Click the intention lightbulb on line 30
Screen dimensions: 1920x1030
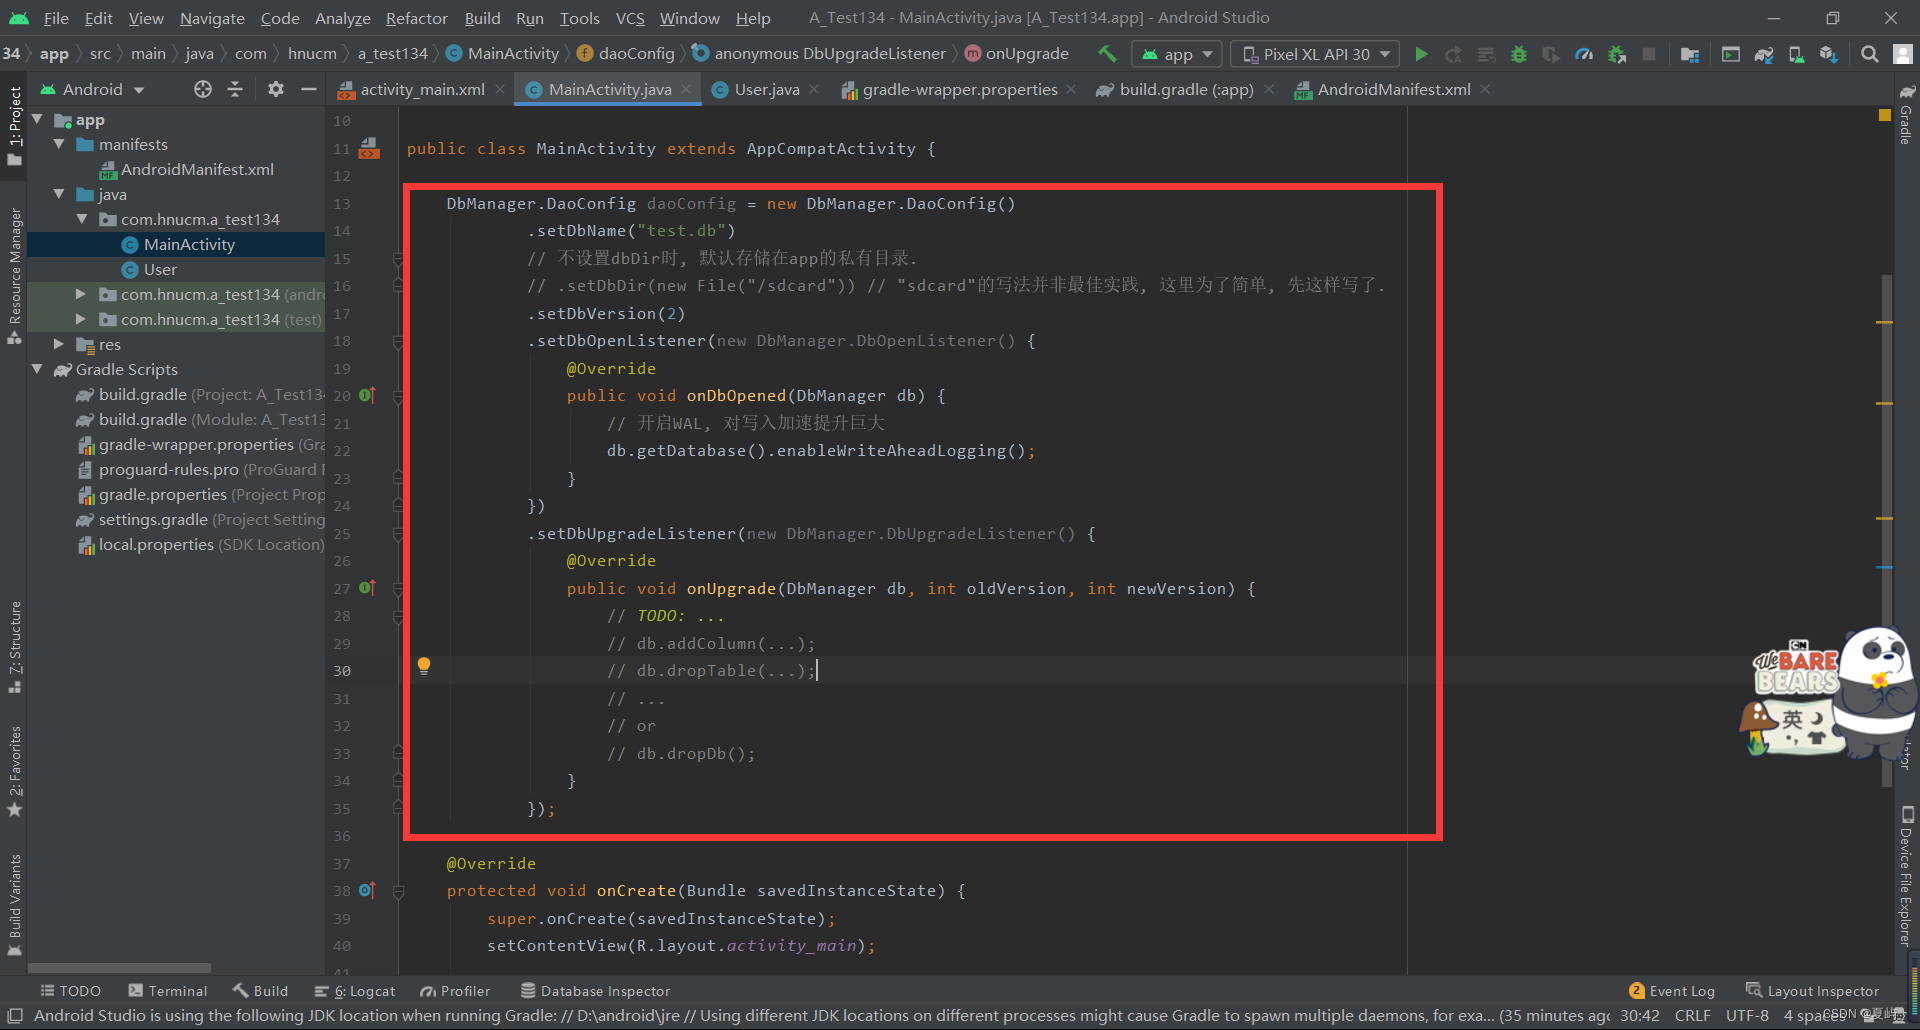(424, 666)
